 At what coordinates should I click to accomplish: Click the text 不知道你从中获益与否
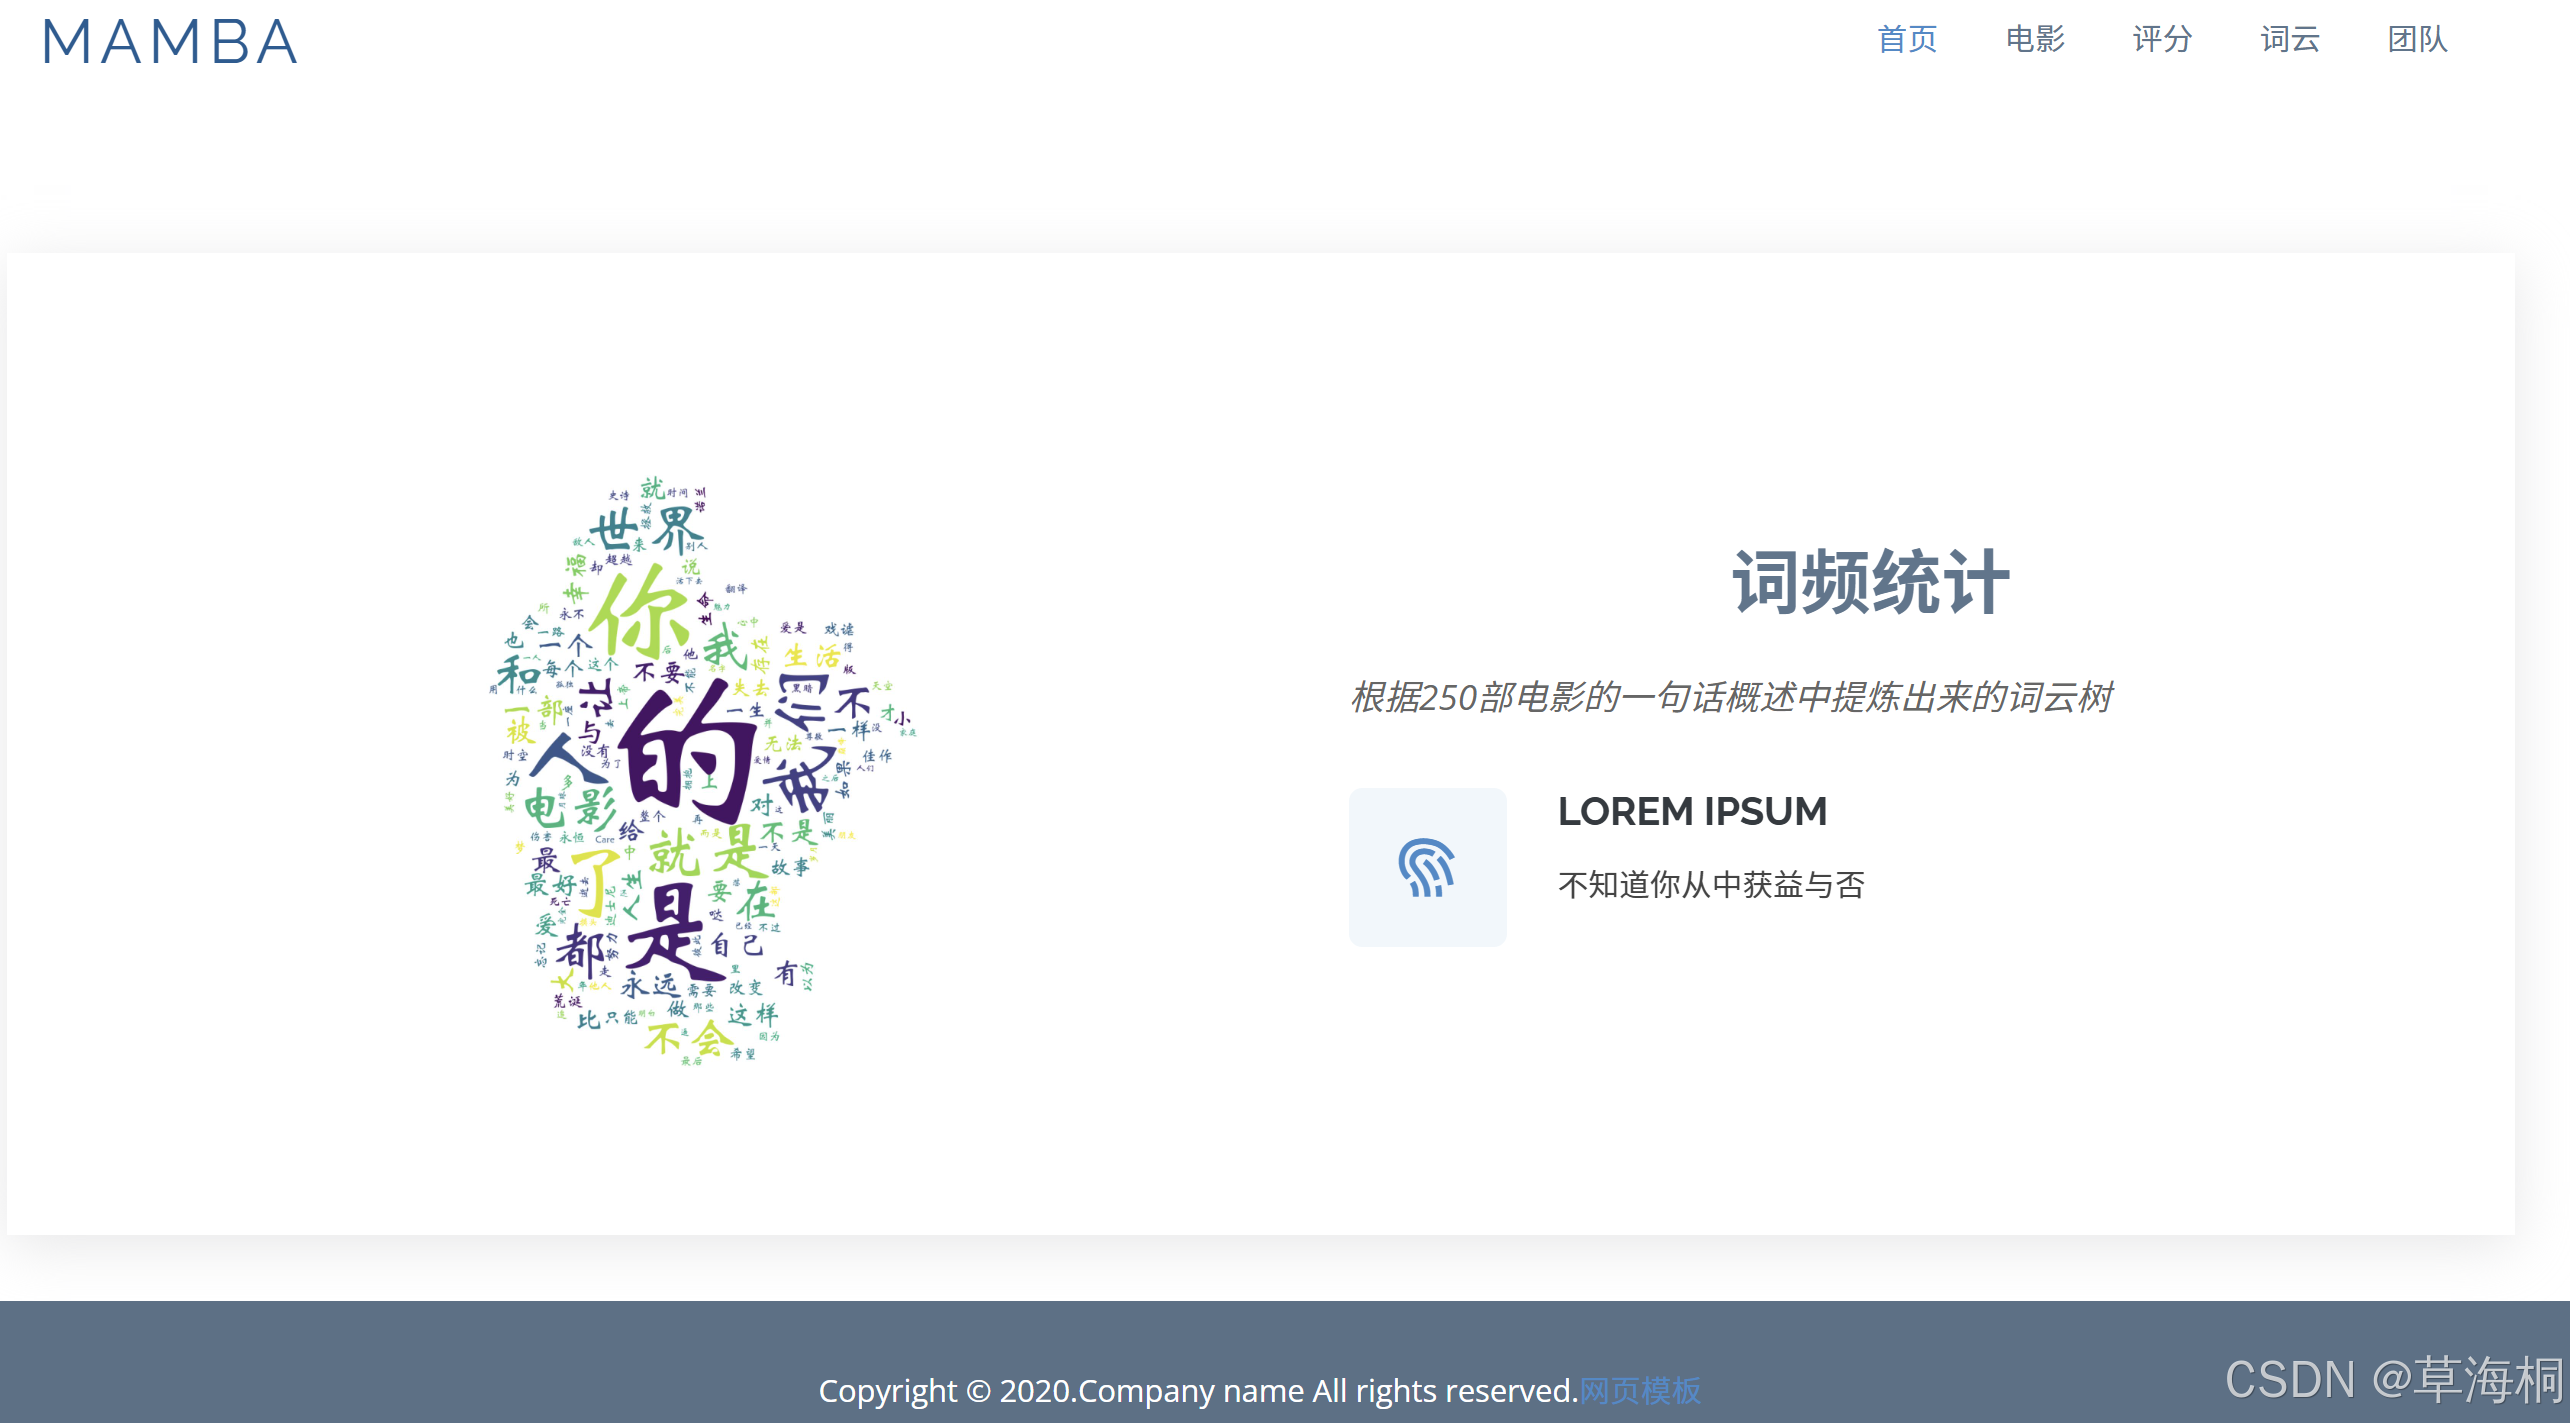[1711, 884]
